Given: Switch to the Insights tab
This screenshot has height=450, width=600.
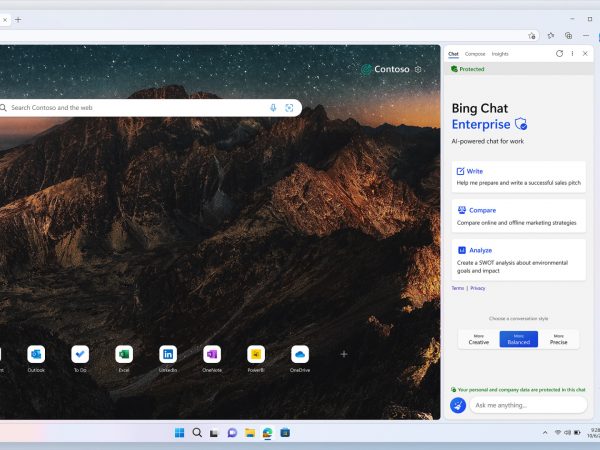Looking at the screenshot, I should 500,54.
